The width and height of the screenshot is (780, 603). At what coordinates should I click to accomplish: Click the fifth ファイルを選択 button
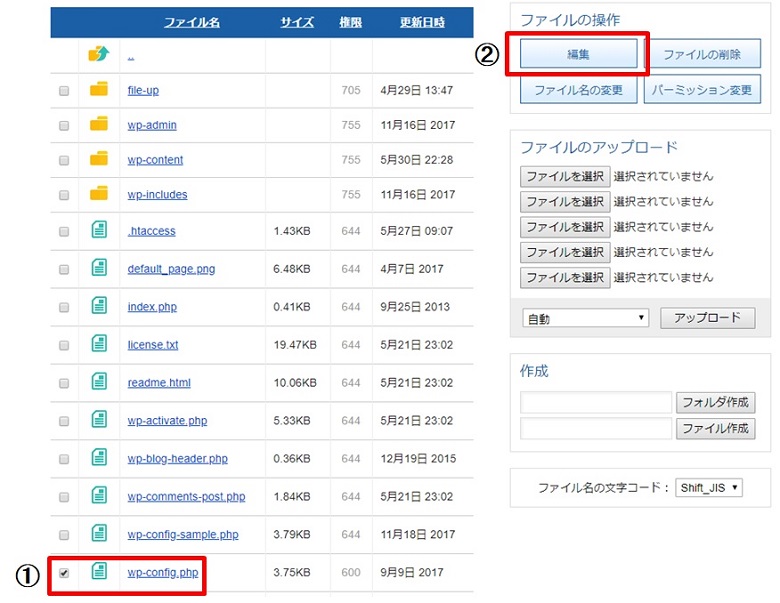565,278
